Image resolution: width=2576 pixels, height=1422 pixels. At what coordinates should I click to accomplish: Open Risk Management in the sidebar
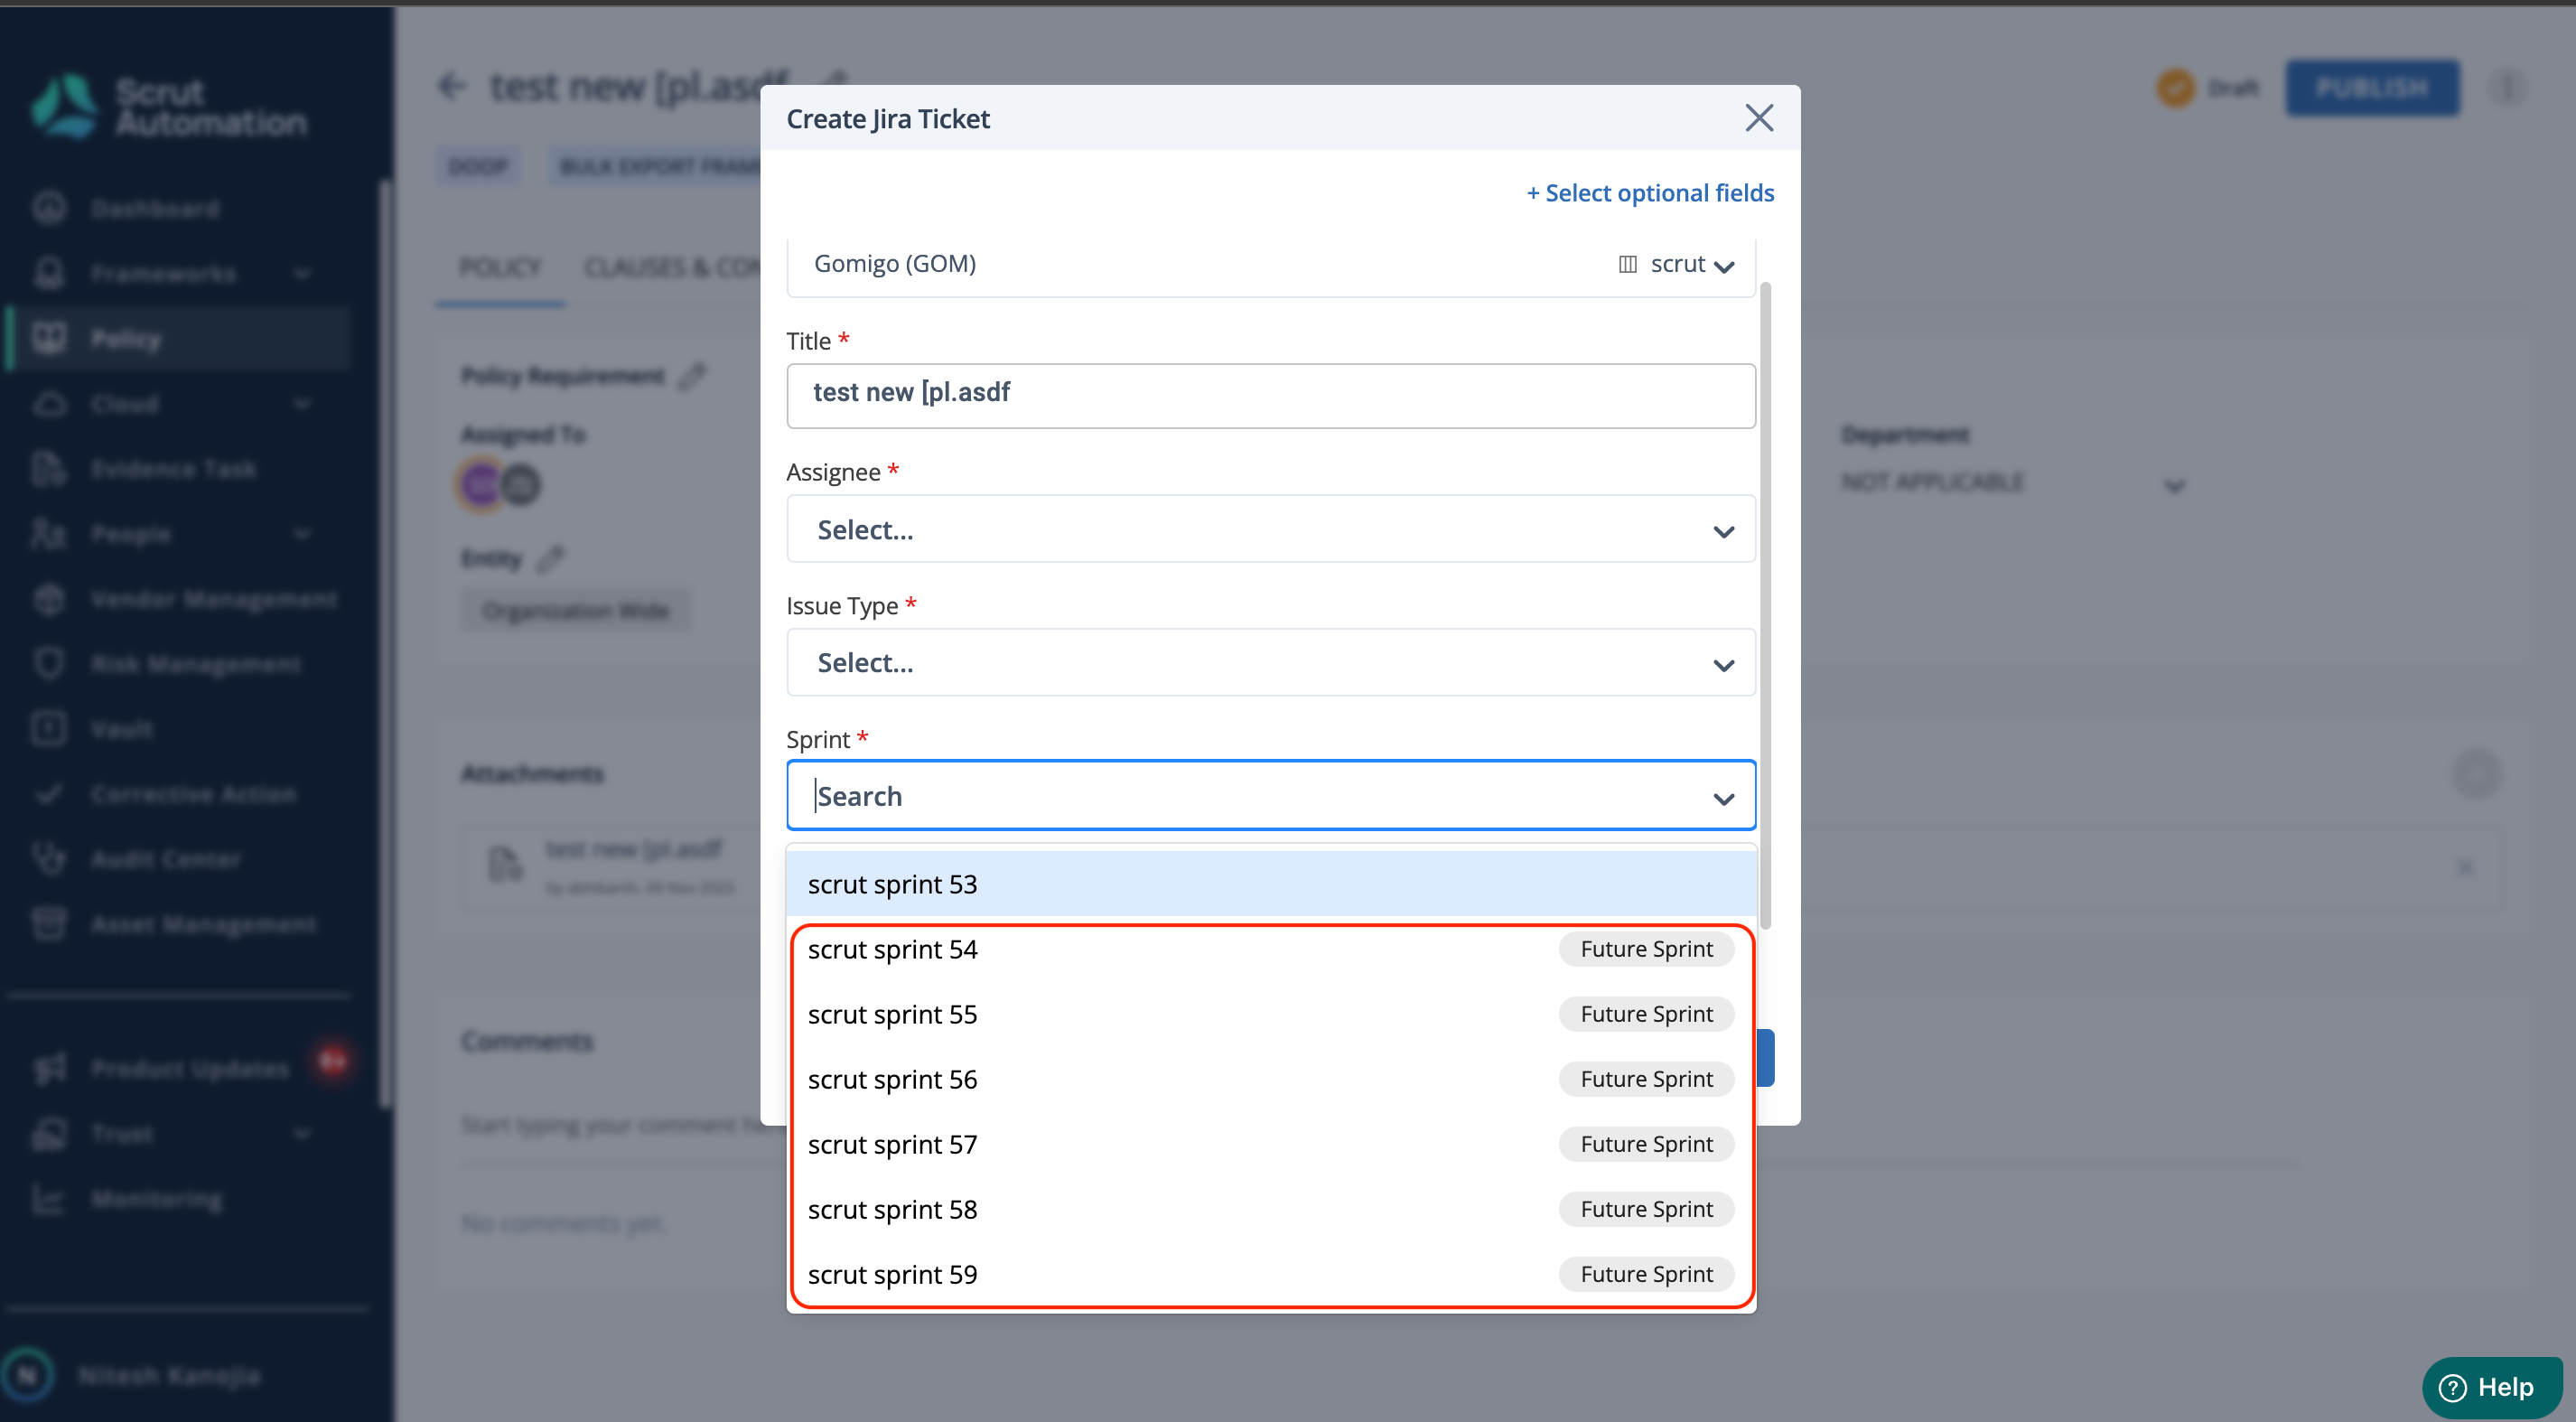pyautogui.click(x=195, y=664)
